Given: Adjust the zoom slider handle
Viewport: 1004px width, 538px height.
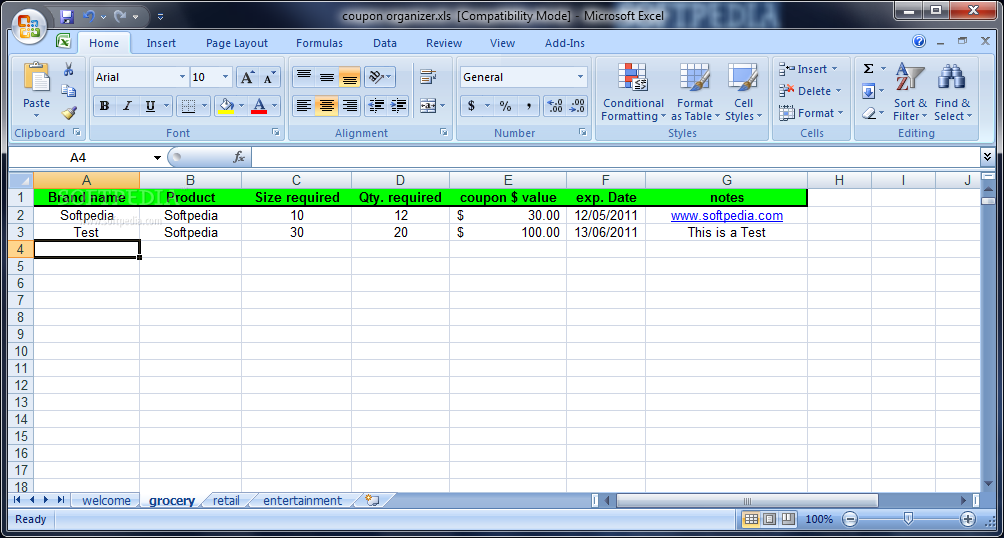Looking at the screenshot, I should tap(908, 518).
